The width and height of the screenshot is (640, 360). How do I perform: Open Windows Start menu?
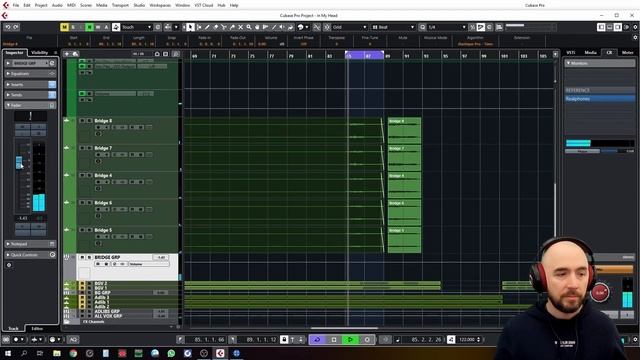point(8,353)
